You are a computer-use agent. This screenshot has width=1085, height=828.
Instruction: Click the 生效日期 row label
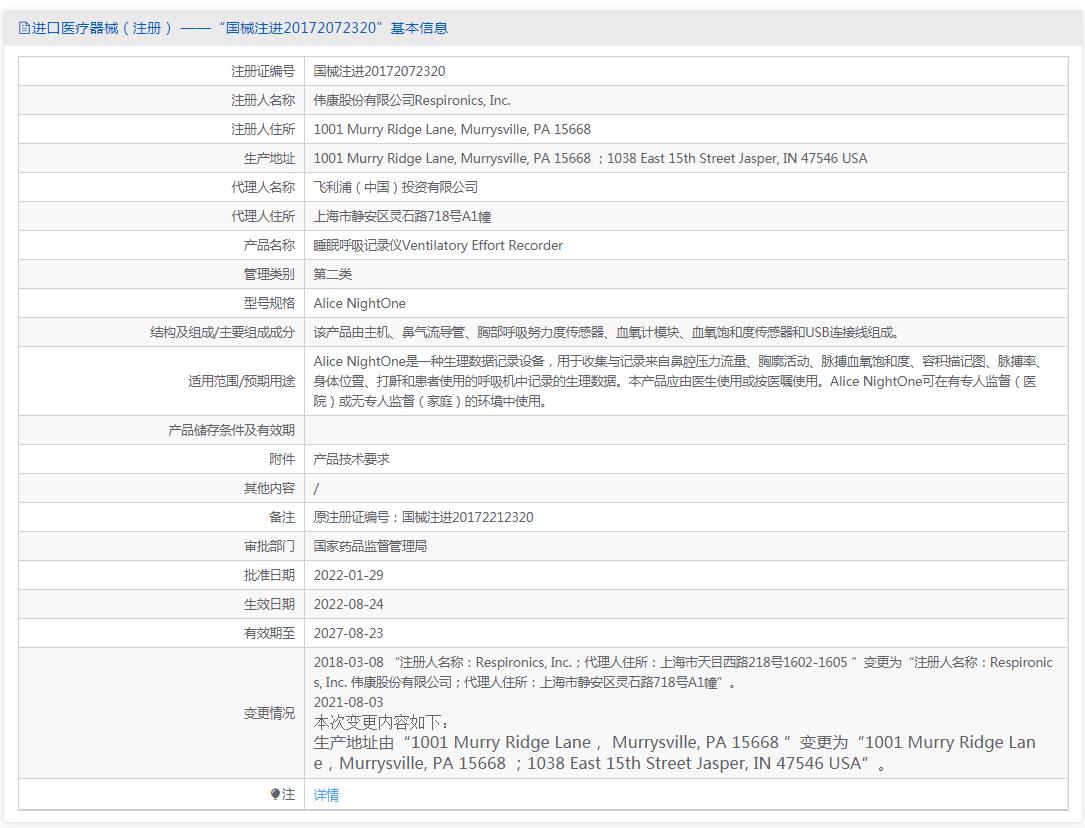[x=269, y=605]
